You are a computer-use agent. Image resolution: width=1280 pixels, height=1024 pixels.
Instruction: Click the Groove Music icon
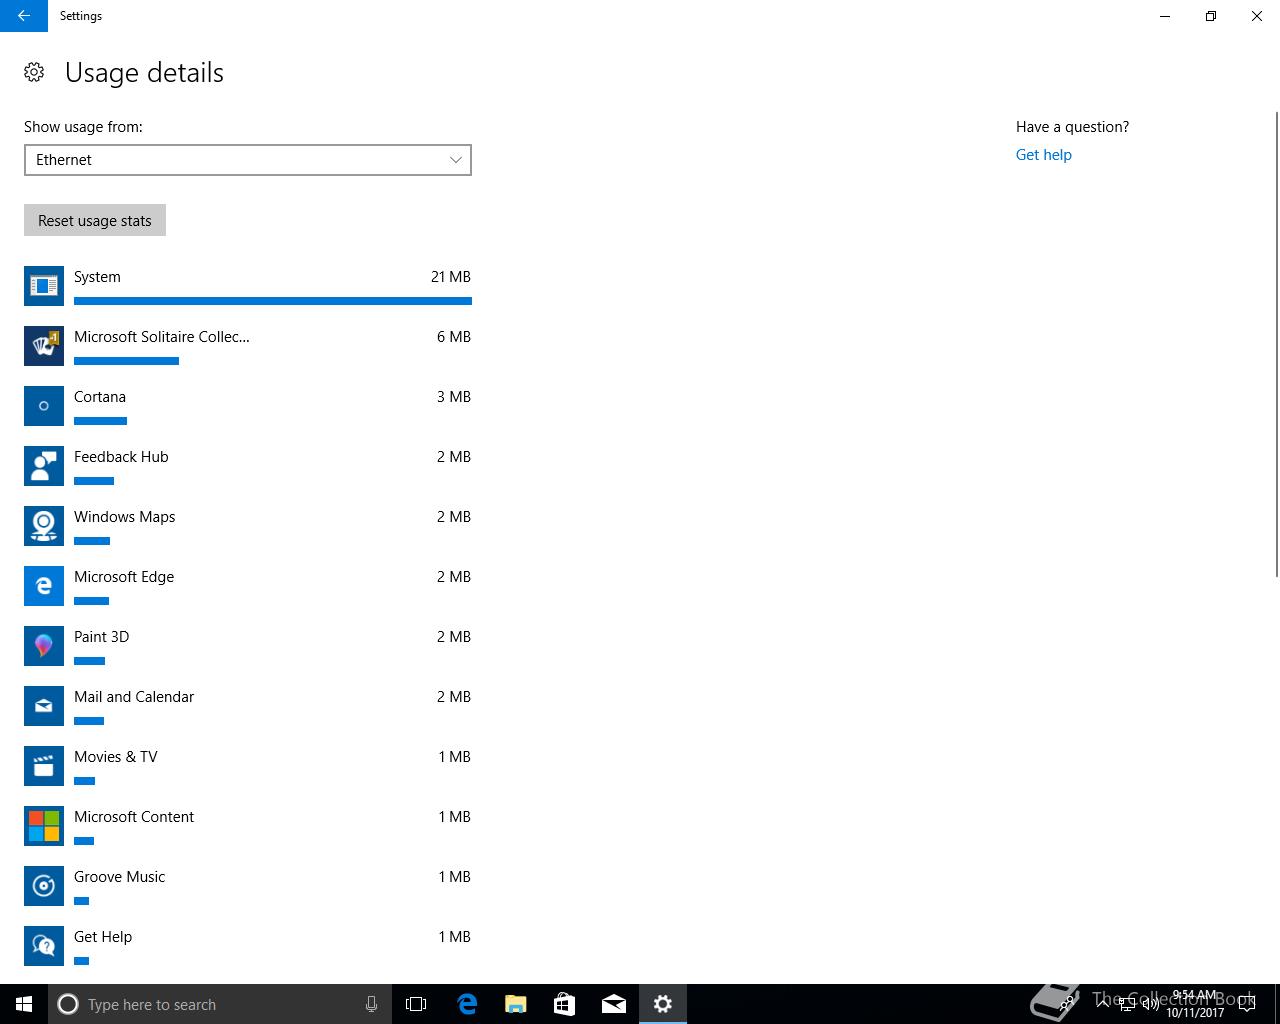(x=44, y=886)
